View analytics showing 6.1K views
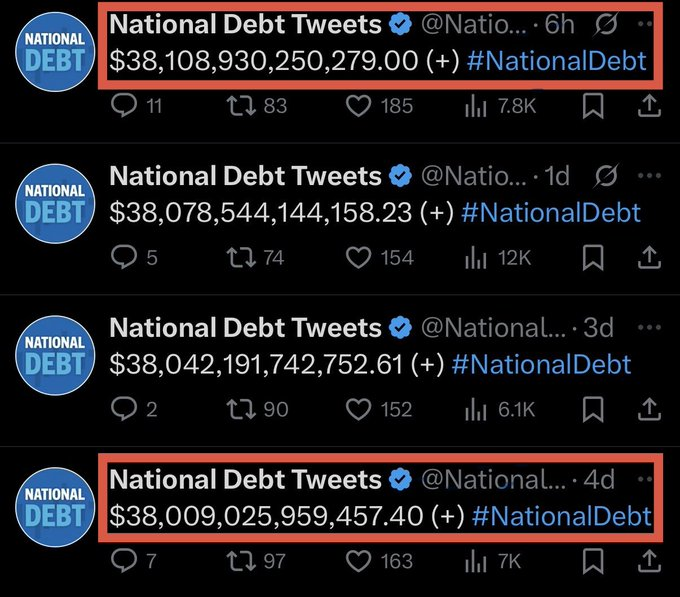This screenshot has width=680, height=597. (x=475, y=409)
